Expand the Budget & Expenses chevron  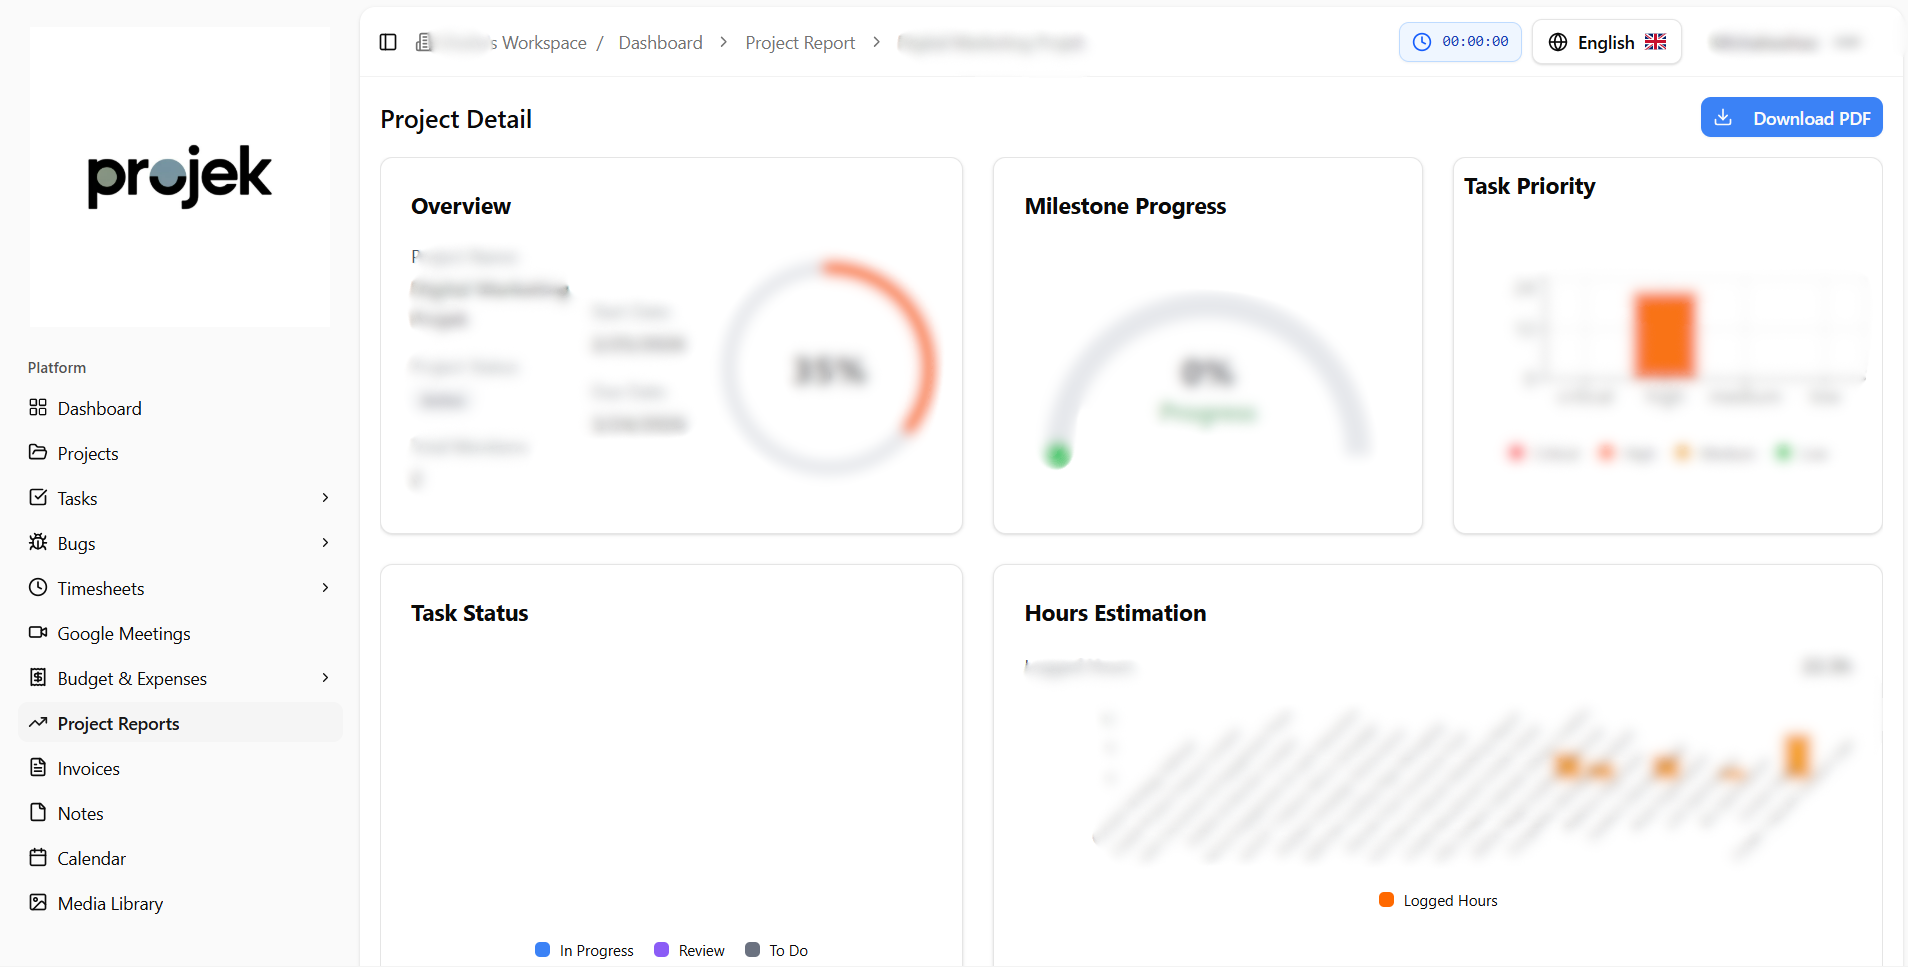point(325,678)
